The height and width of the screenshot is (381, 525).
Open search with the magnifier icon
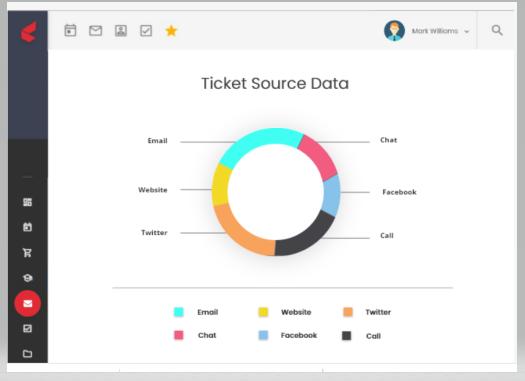(x=497, y=30)
